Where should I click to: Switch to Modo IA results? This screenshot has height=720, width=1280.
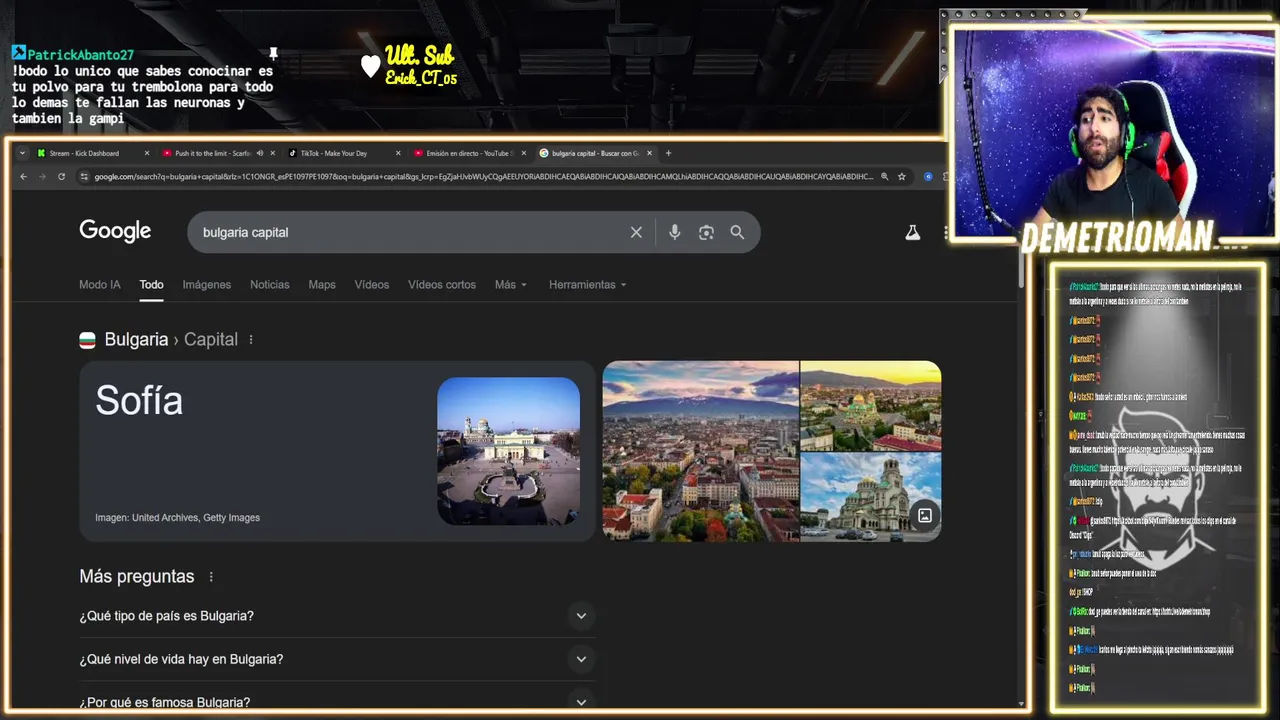(x=100, y=285)
